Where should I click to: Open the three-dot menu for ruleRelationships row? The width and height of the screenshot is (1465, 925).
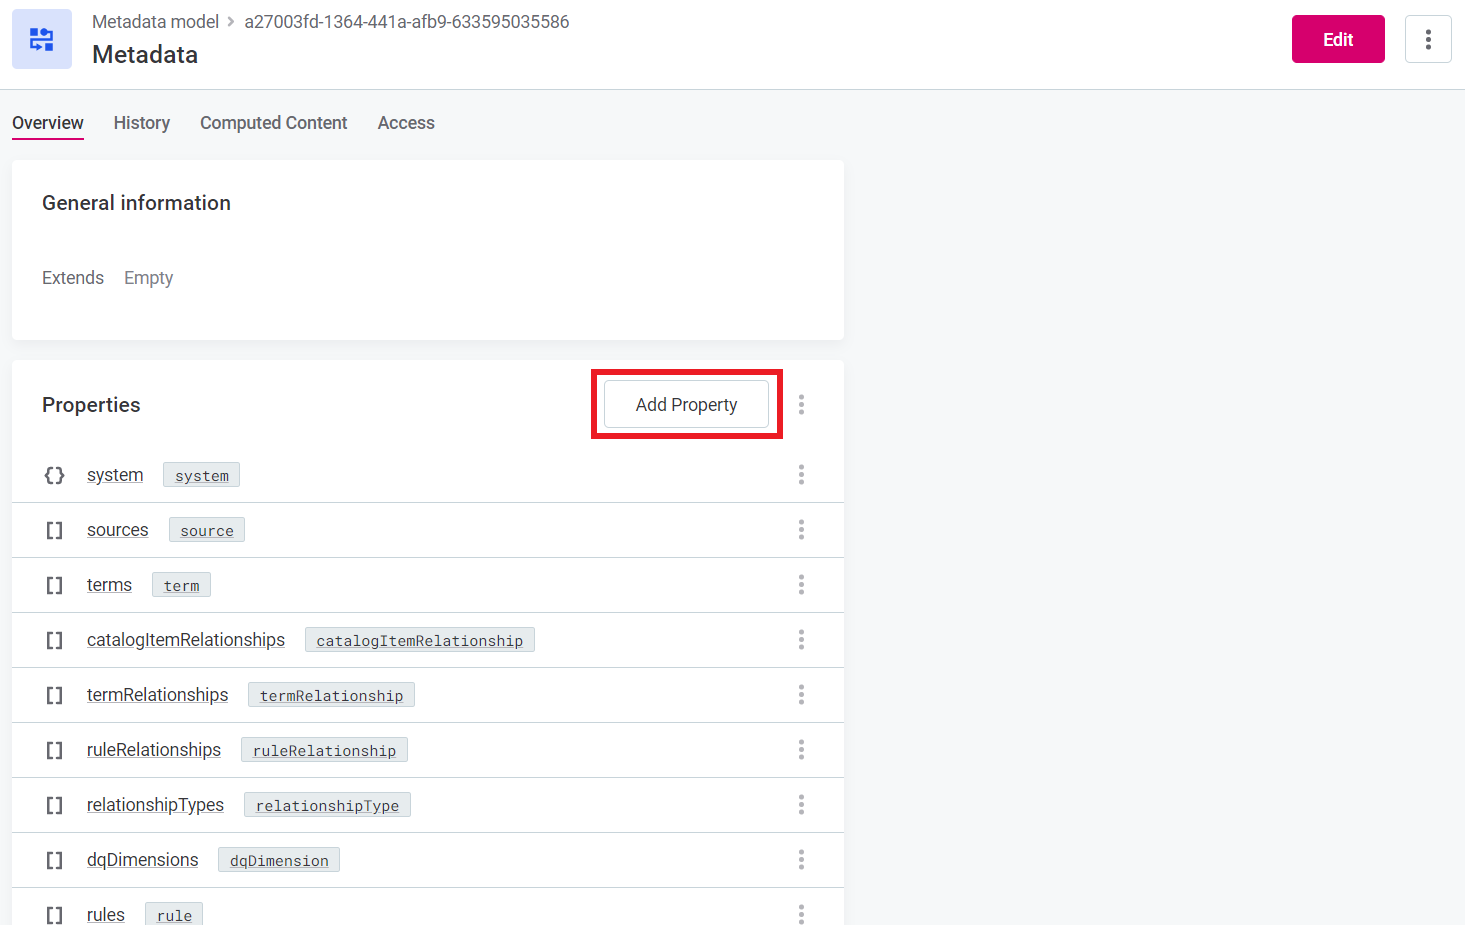801,750
